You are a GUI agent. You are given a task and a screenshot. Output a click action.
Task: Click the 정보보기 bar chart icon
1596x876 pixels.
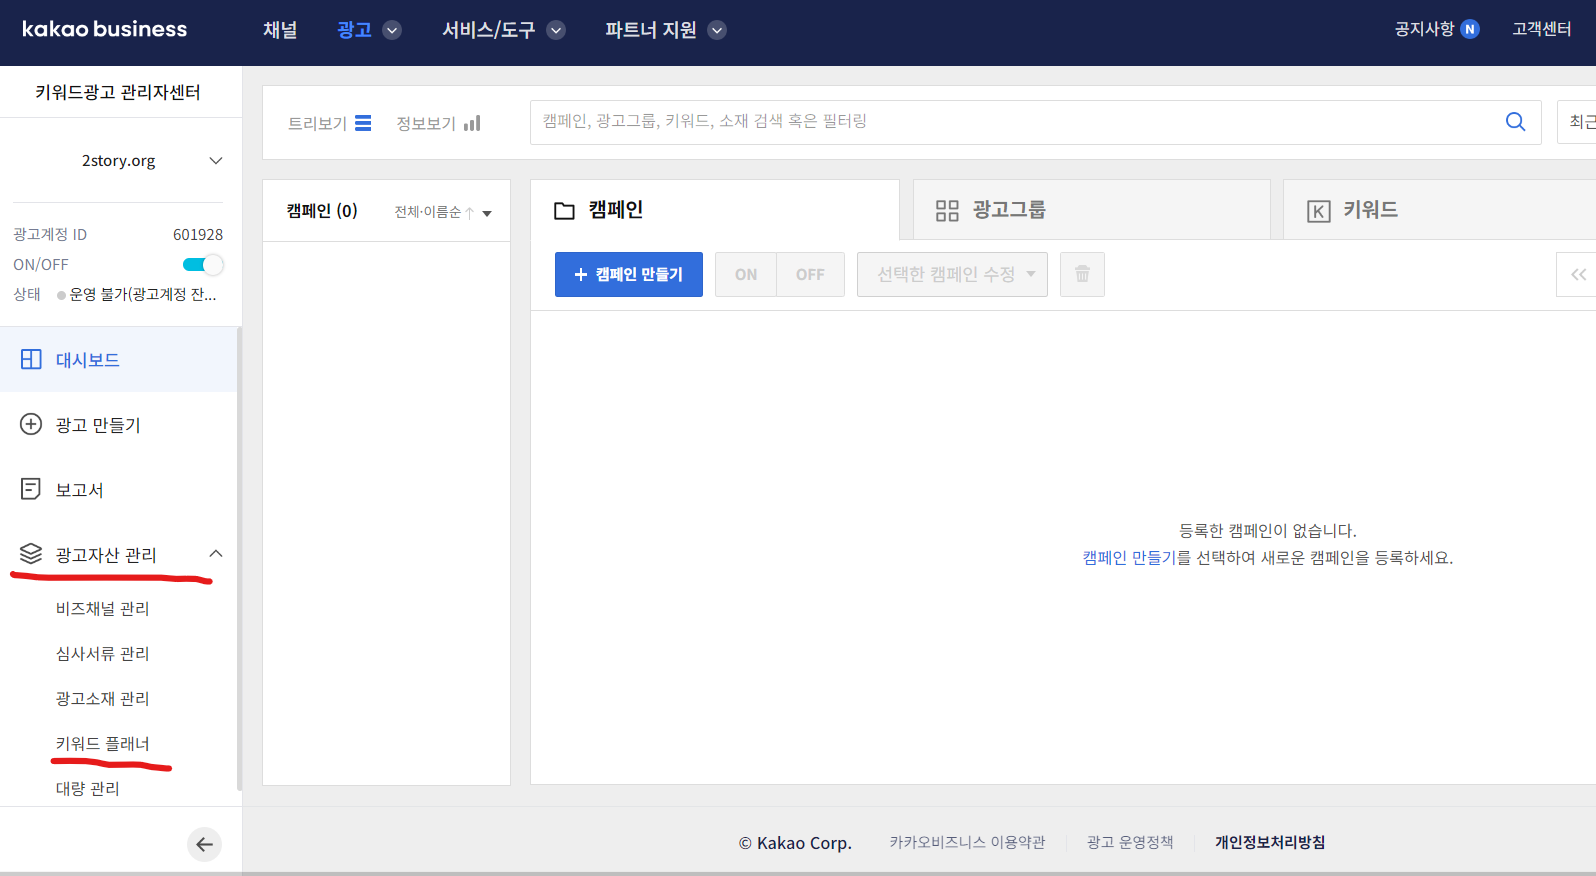472,123
